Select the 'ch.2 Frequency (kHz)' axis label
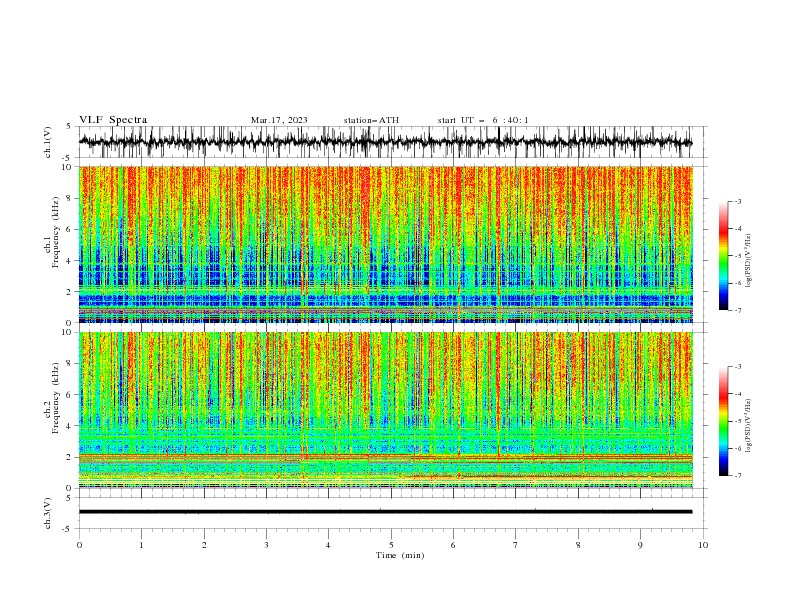This screenshot has height=612, width=792. point(53,398)
